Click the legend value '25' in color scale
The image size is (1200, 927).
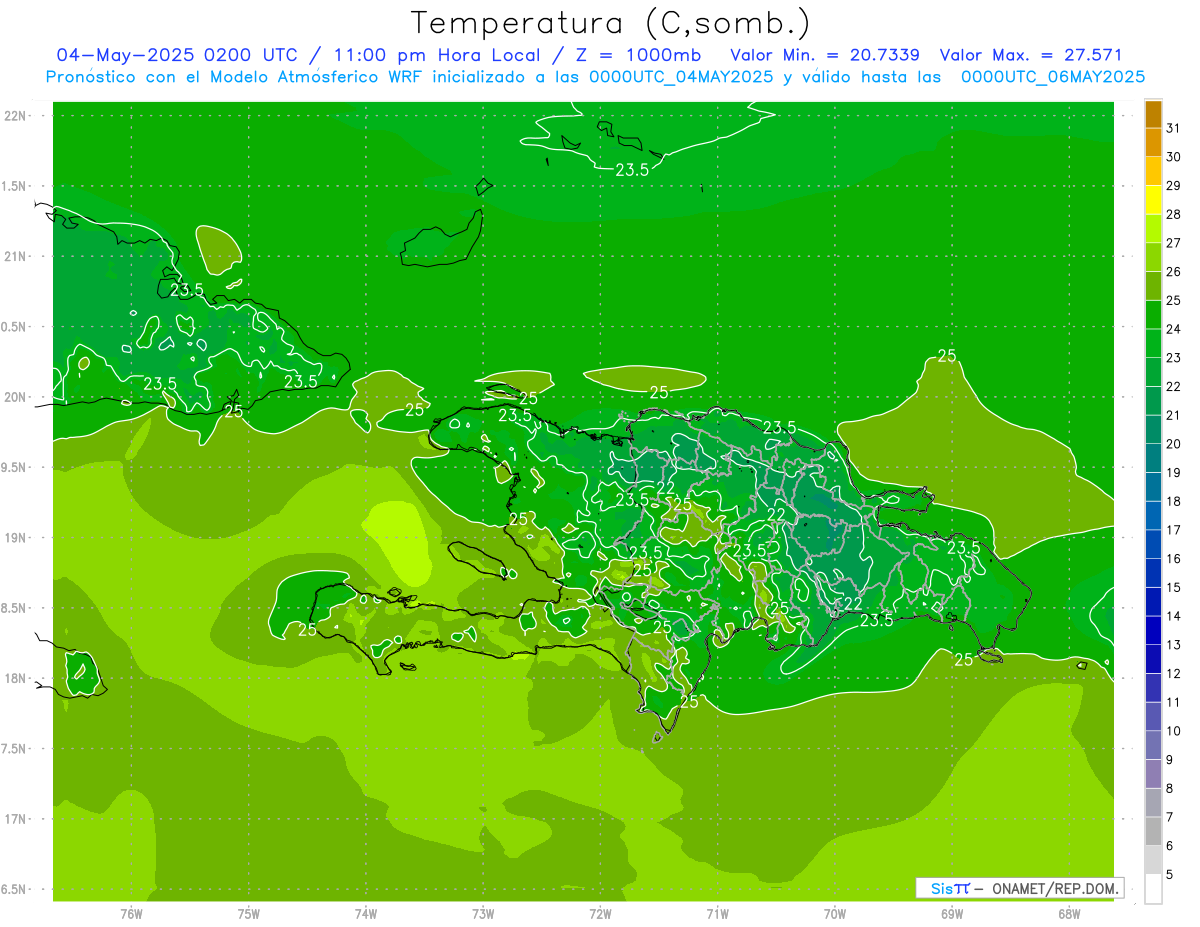coord(1173,300)
